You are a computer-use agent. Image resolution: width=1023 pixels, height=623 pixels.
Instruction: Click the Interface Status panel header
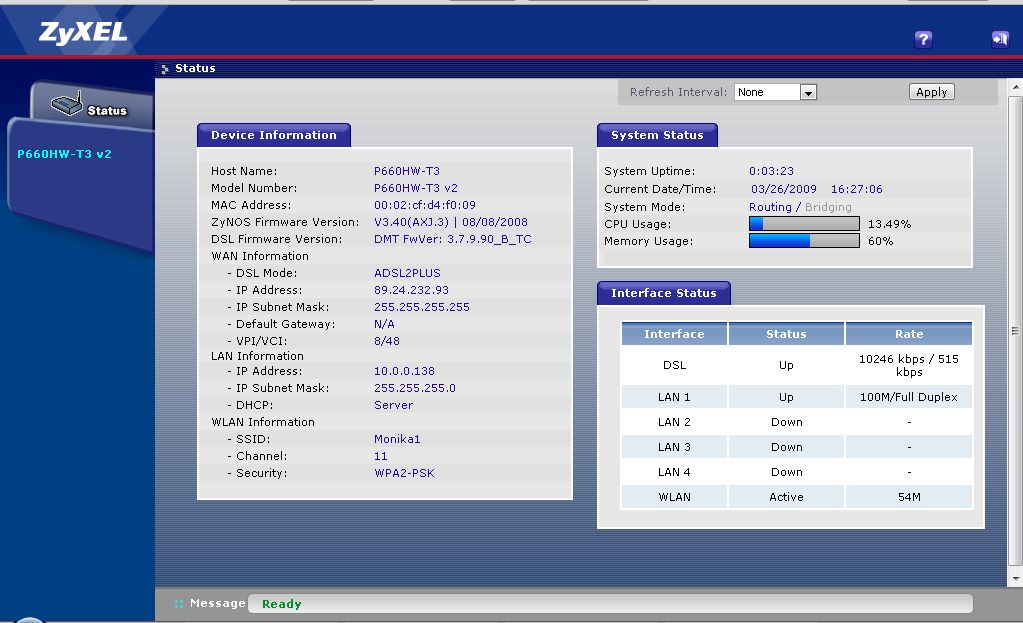[x=664, y=293]
